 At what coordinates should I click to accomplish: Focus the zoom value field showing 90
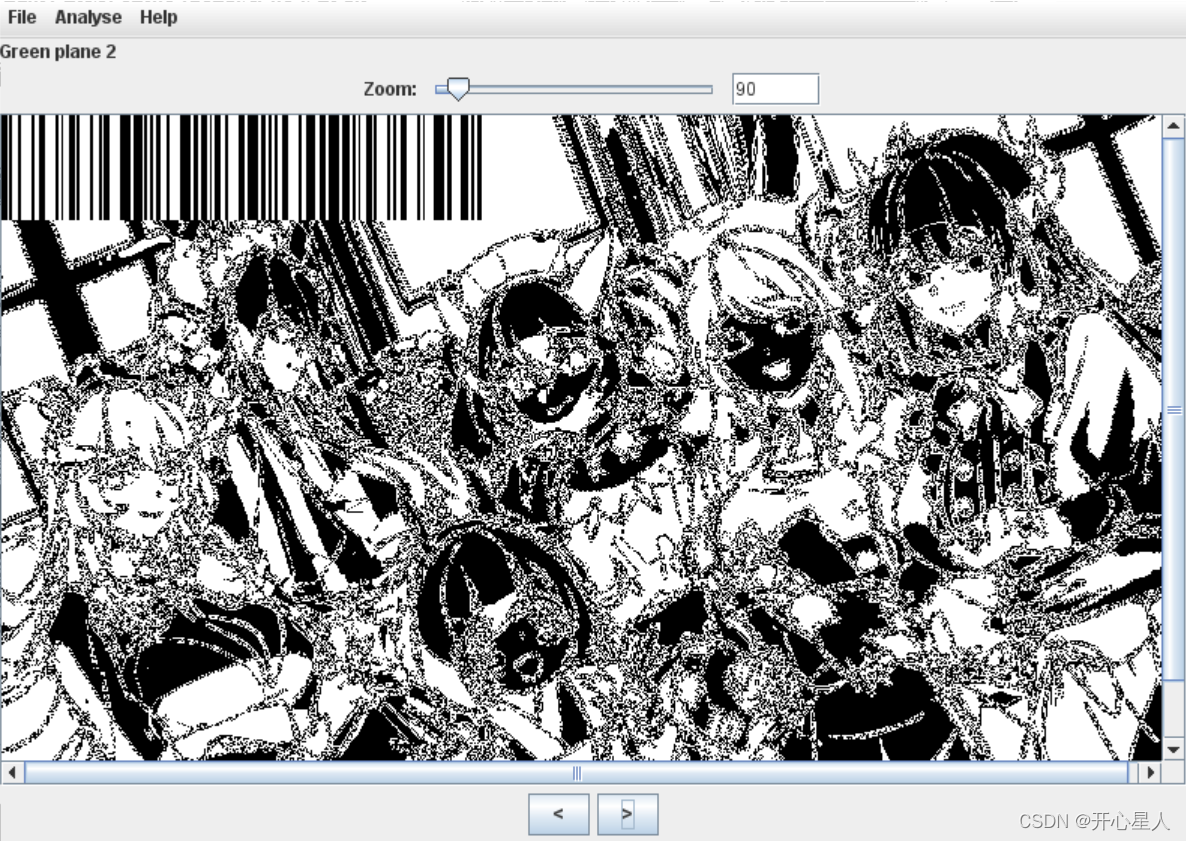pos(775,89)
